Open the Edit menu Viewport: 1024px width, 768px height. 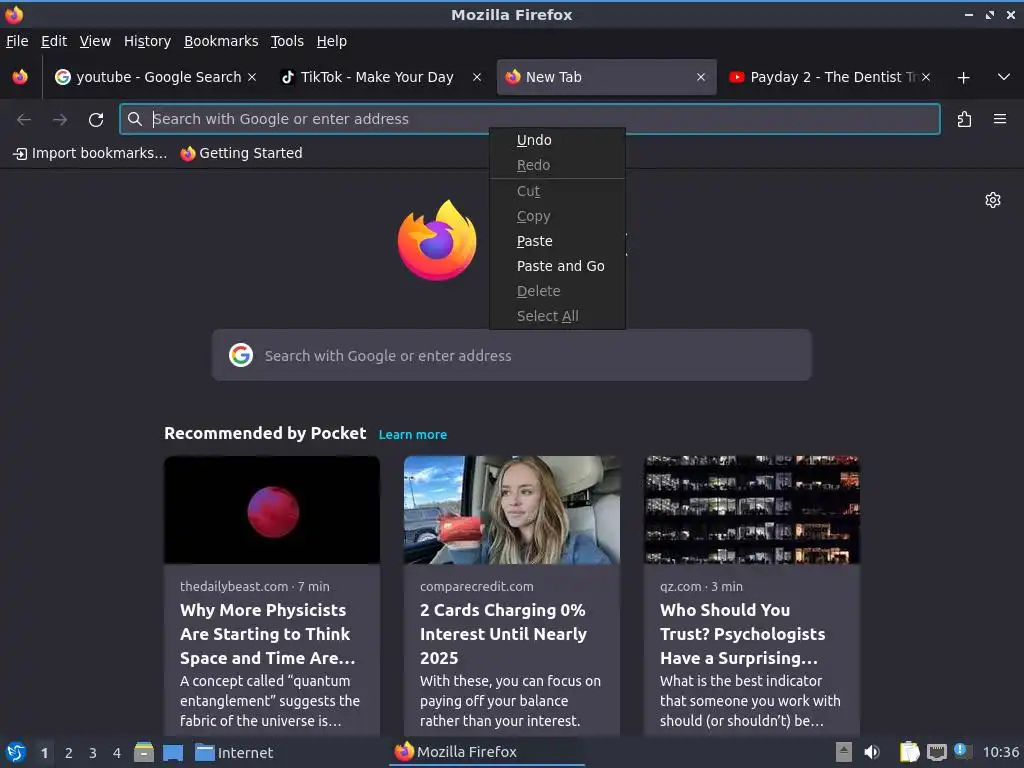click(x=54, y=41)
